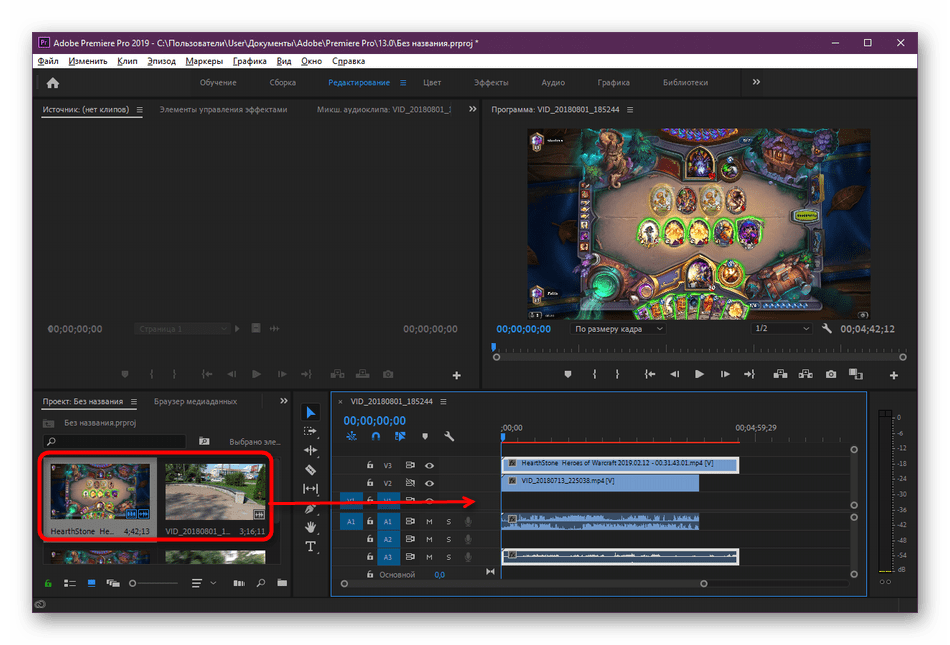Screen dimensions: 950x645
Task: Open 'По размеру кадра' zoom dropdown
Action: [x=617, y=328]
